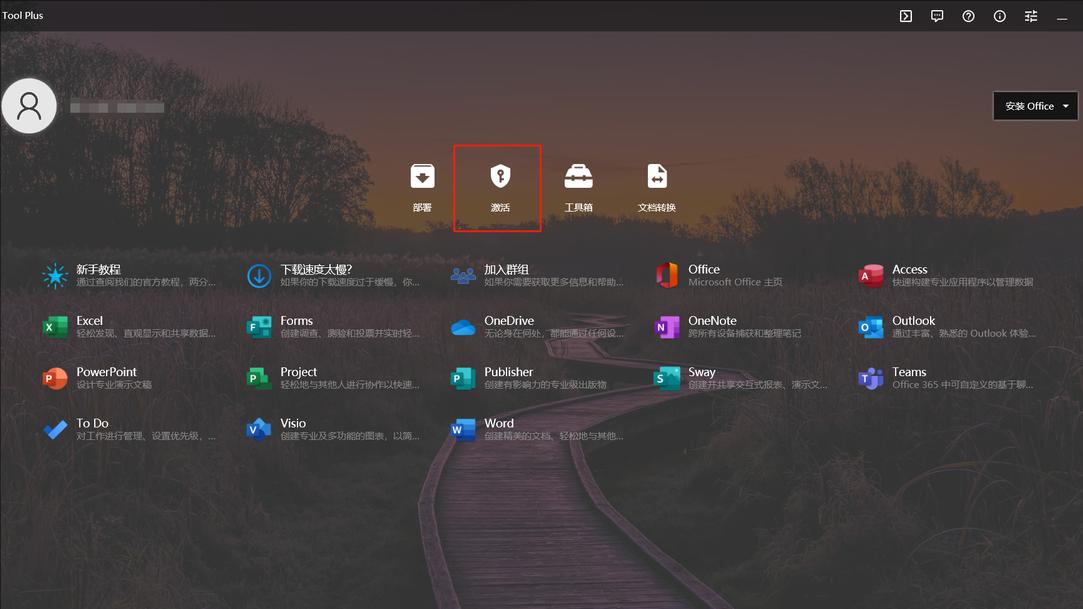1083x609 pixels.
Task: Expand the 安装 Office dropdown arrow
Action: coord(1066,105)
